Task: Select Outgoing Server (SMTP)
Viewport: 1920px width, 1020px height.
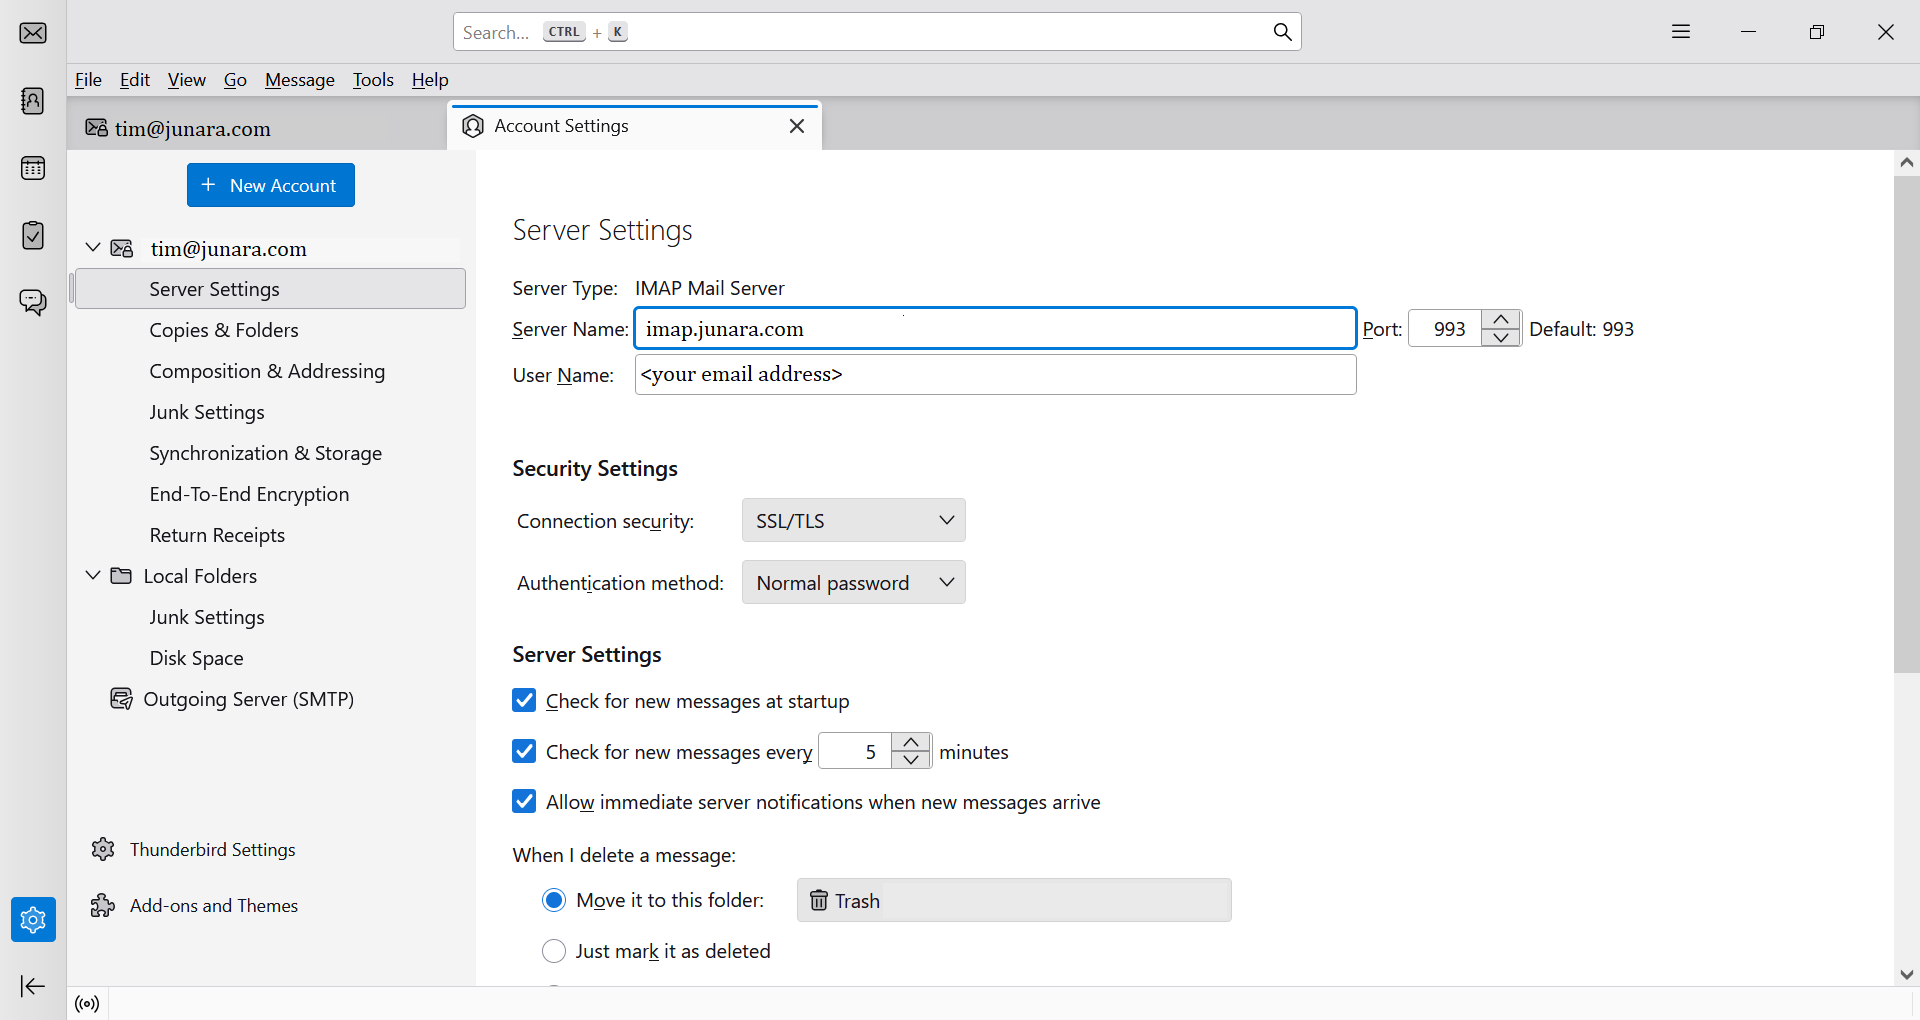Action: click(270, 699)
